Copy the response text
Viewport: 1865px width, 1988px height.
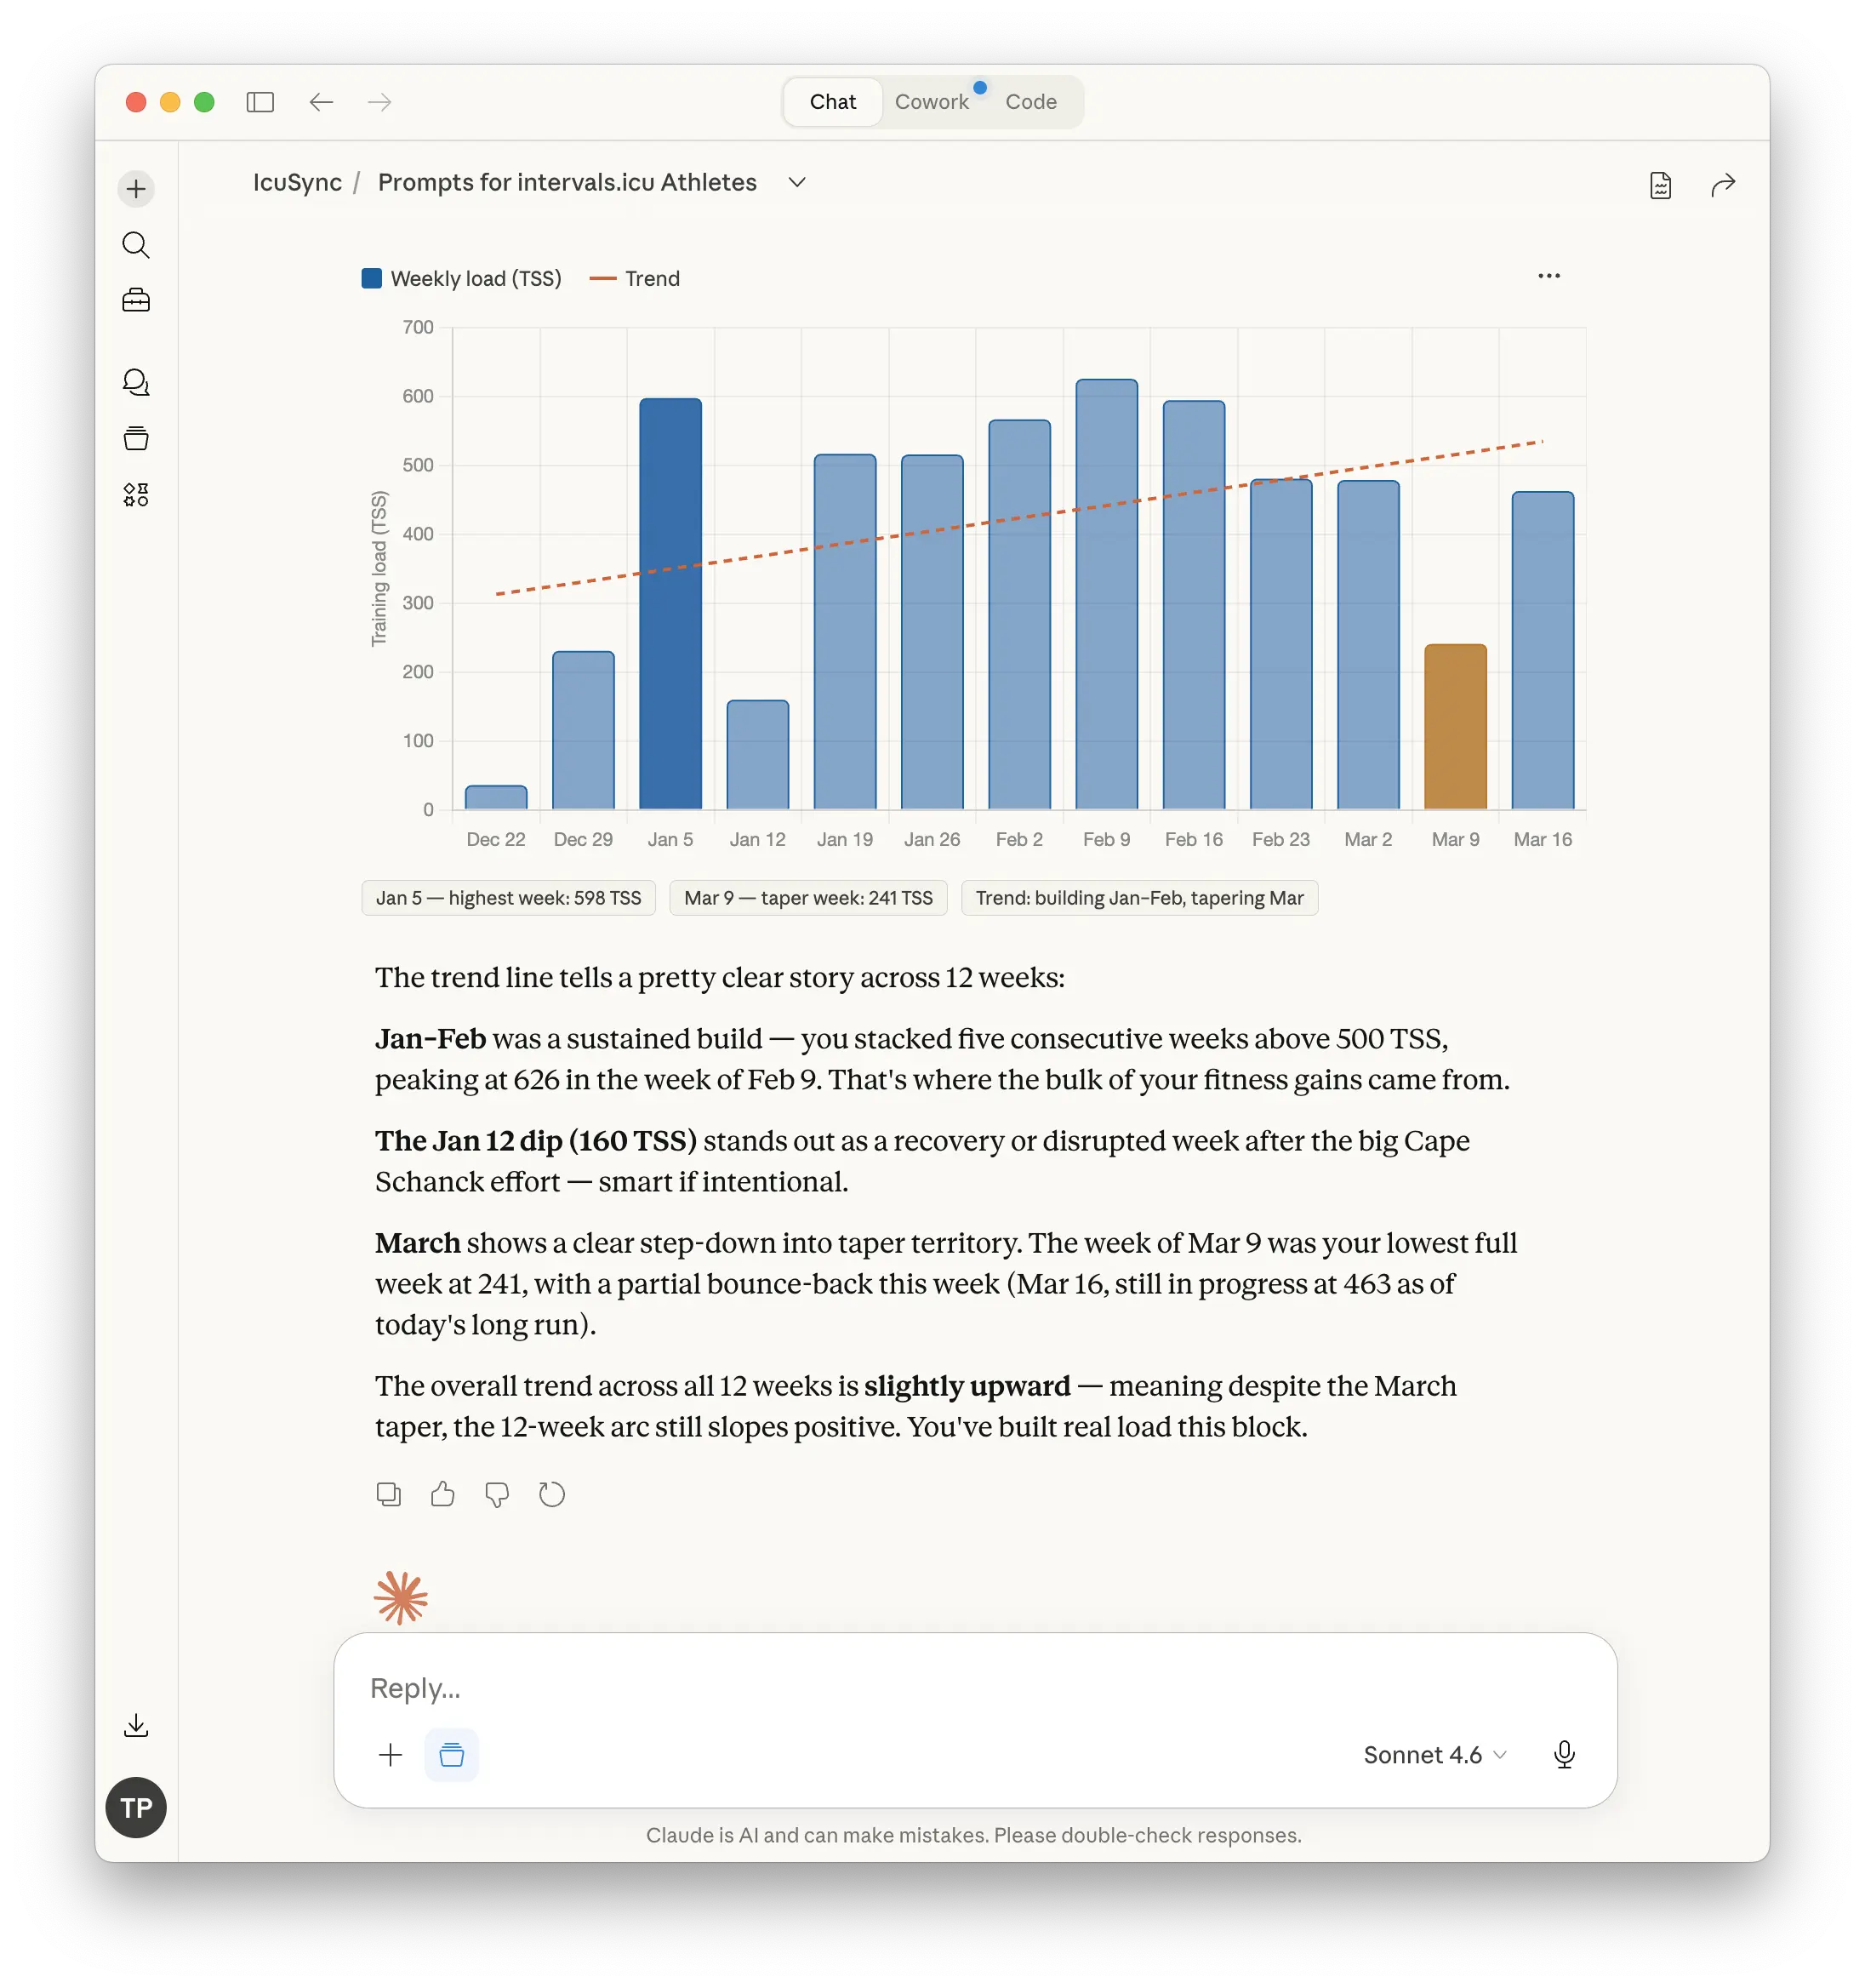pyautogui.click(x=388, y=1494)
